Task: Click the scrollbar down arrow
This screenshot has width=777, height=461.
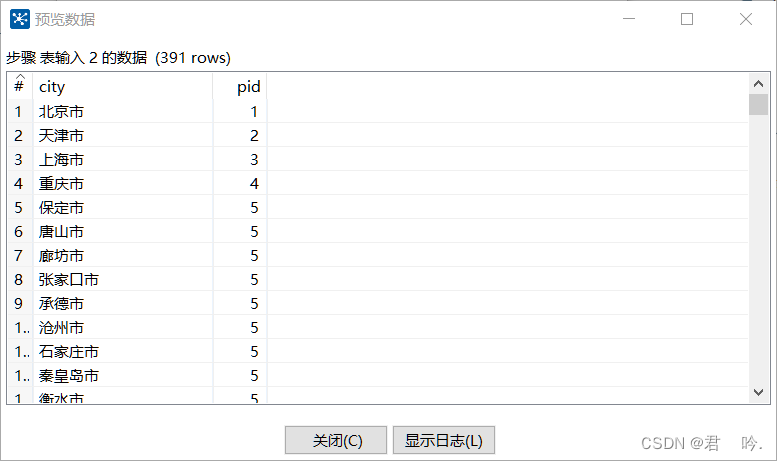Action: [758, 392]
